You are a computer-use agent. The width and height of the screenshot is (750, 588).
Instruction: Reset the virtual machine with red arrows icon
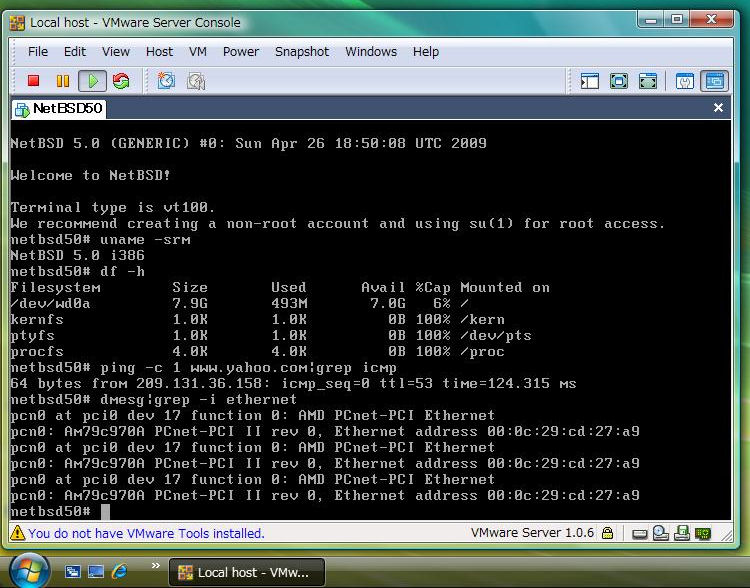121,81
